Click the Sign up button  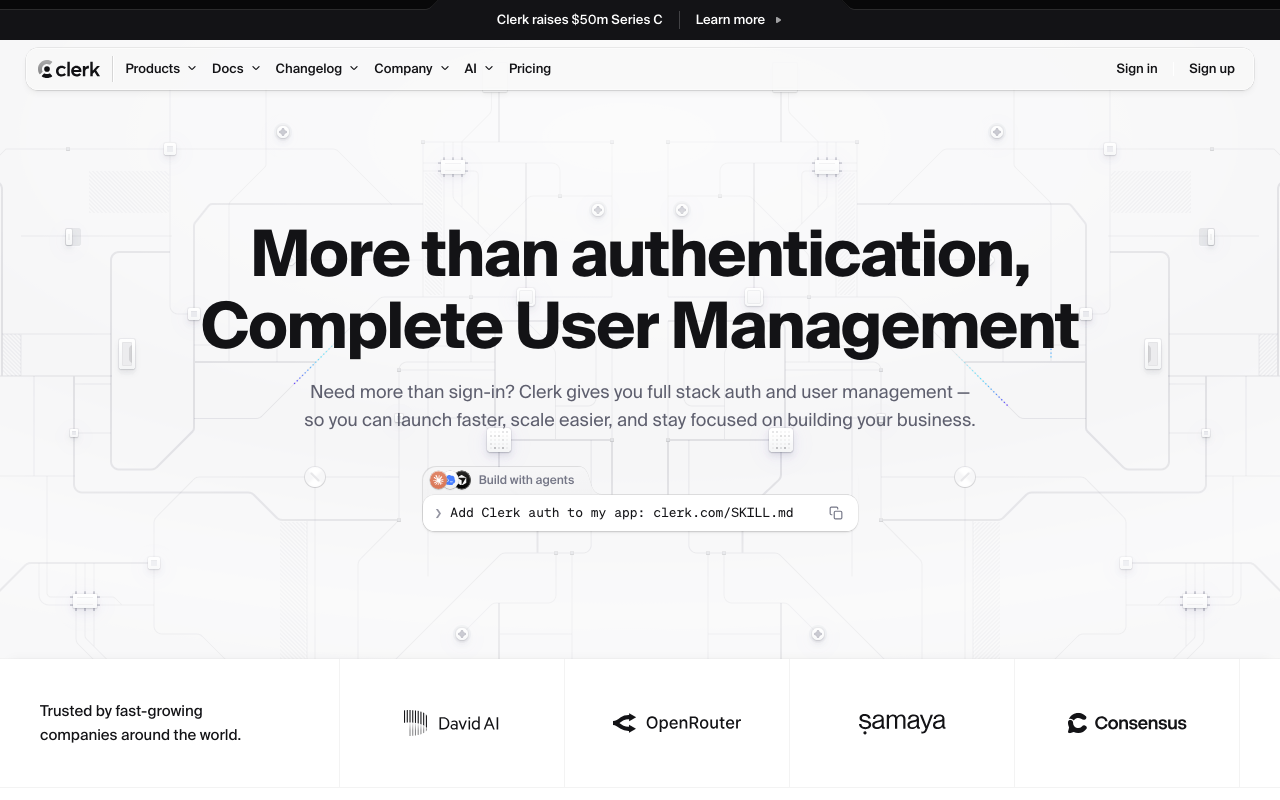1212,69
